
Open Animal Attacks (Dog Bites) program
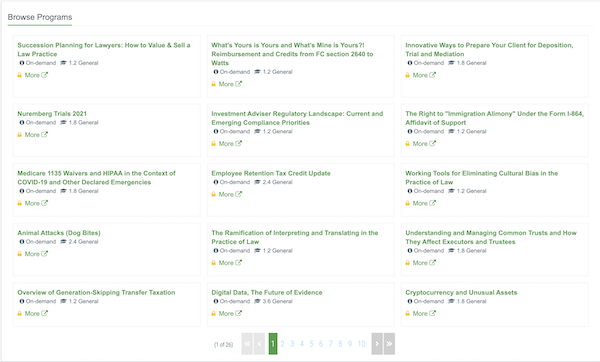[x=59, y=233]
